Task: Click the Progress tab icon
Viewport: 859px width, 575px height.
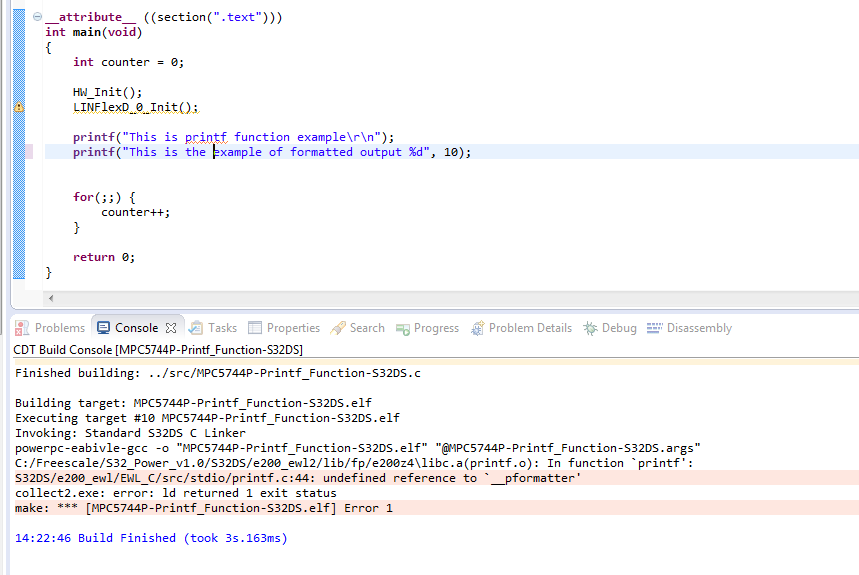Action: [x=403, y=329]
